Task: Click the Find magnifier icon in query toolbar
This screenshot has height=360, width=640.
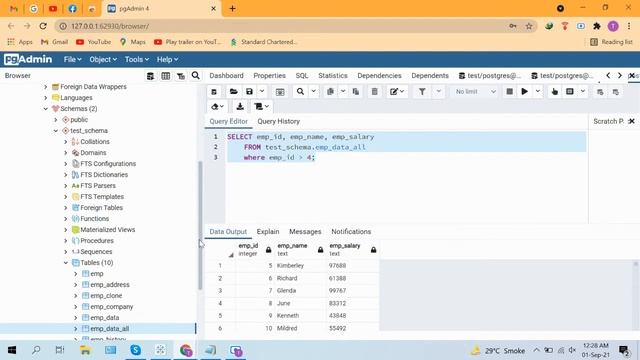Action: [300, 92]
